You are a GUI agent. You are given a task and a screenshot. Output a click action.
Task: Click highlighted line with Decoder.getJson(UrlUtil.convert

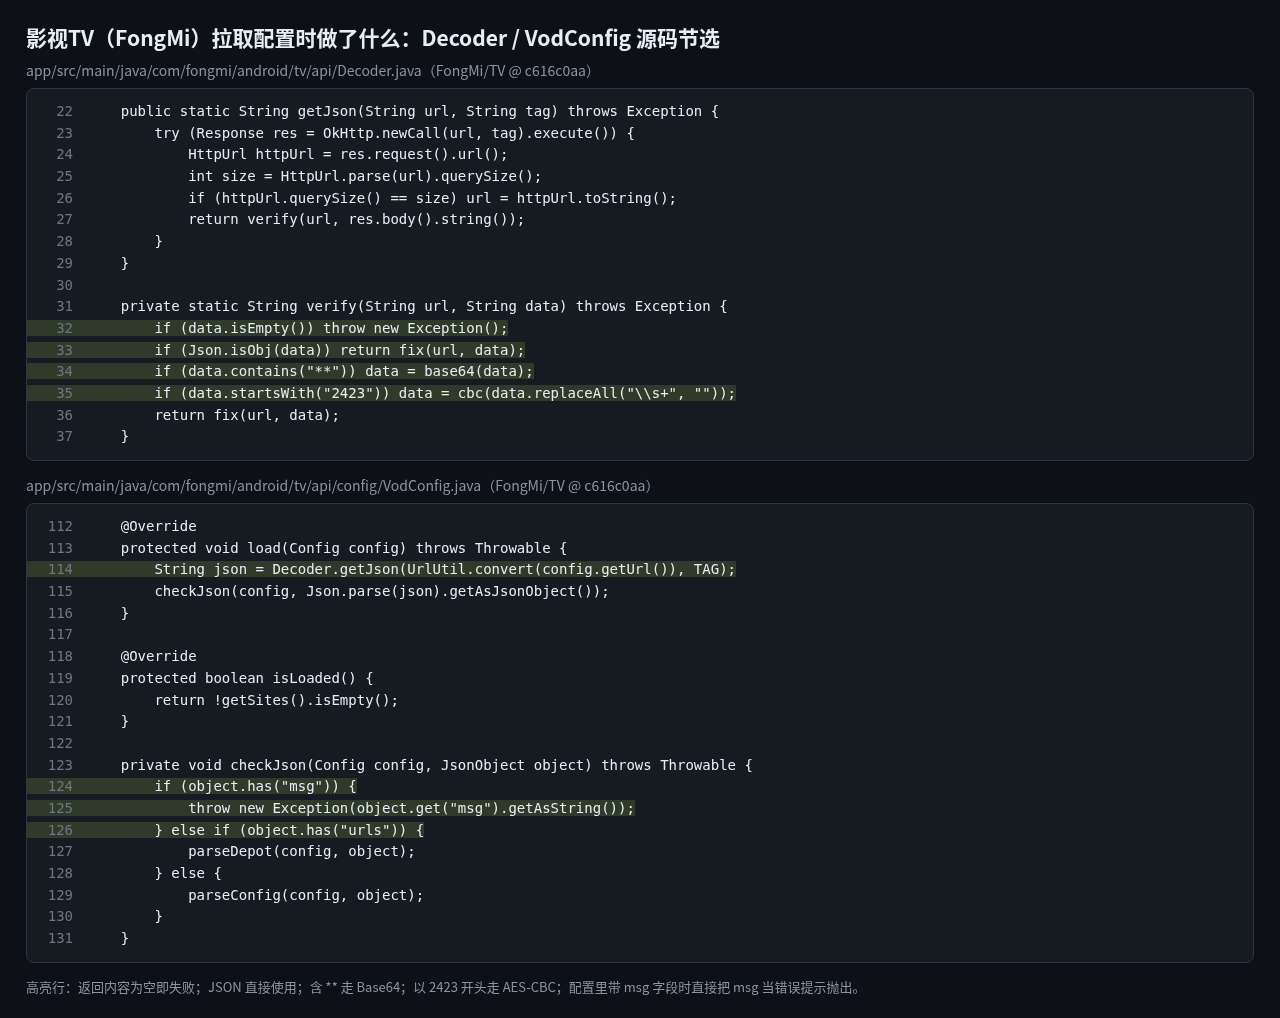pyautogui.click(x=445, y=569)
